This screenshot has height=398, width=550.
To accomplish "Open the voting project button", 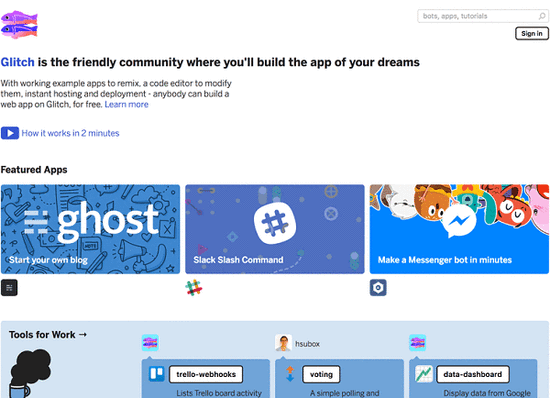I will [x=321, y=375].
